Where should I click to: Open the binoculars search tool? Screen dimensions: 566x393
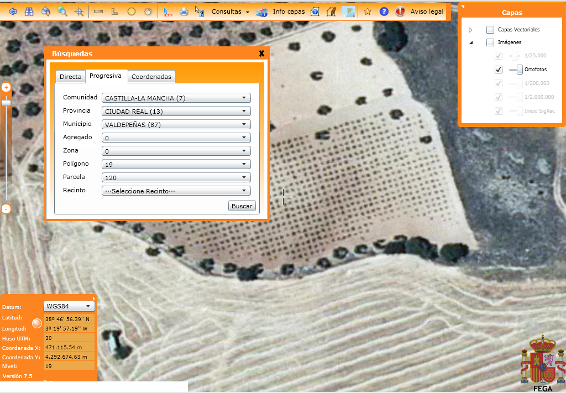pyautogui.click(x=29, y=12)
